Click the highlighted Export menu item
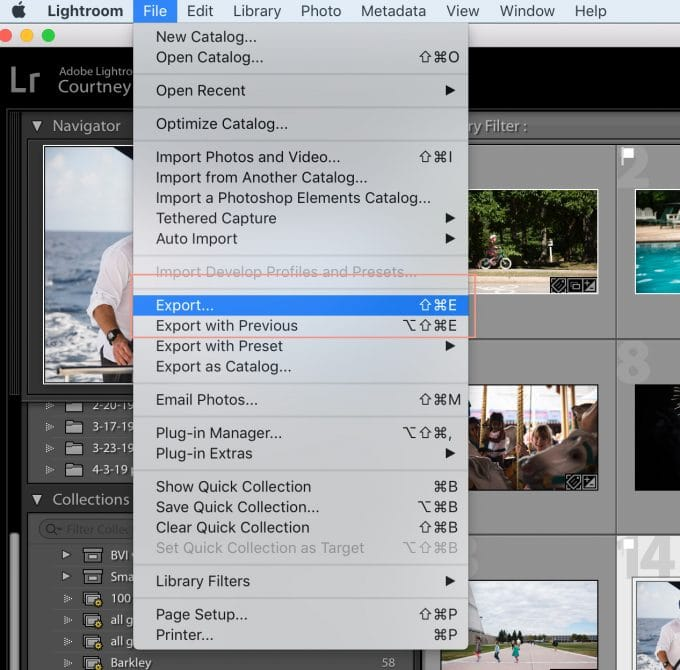 301,305
